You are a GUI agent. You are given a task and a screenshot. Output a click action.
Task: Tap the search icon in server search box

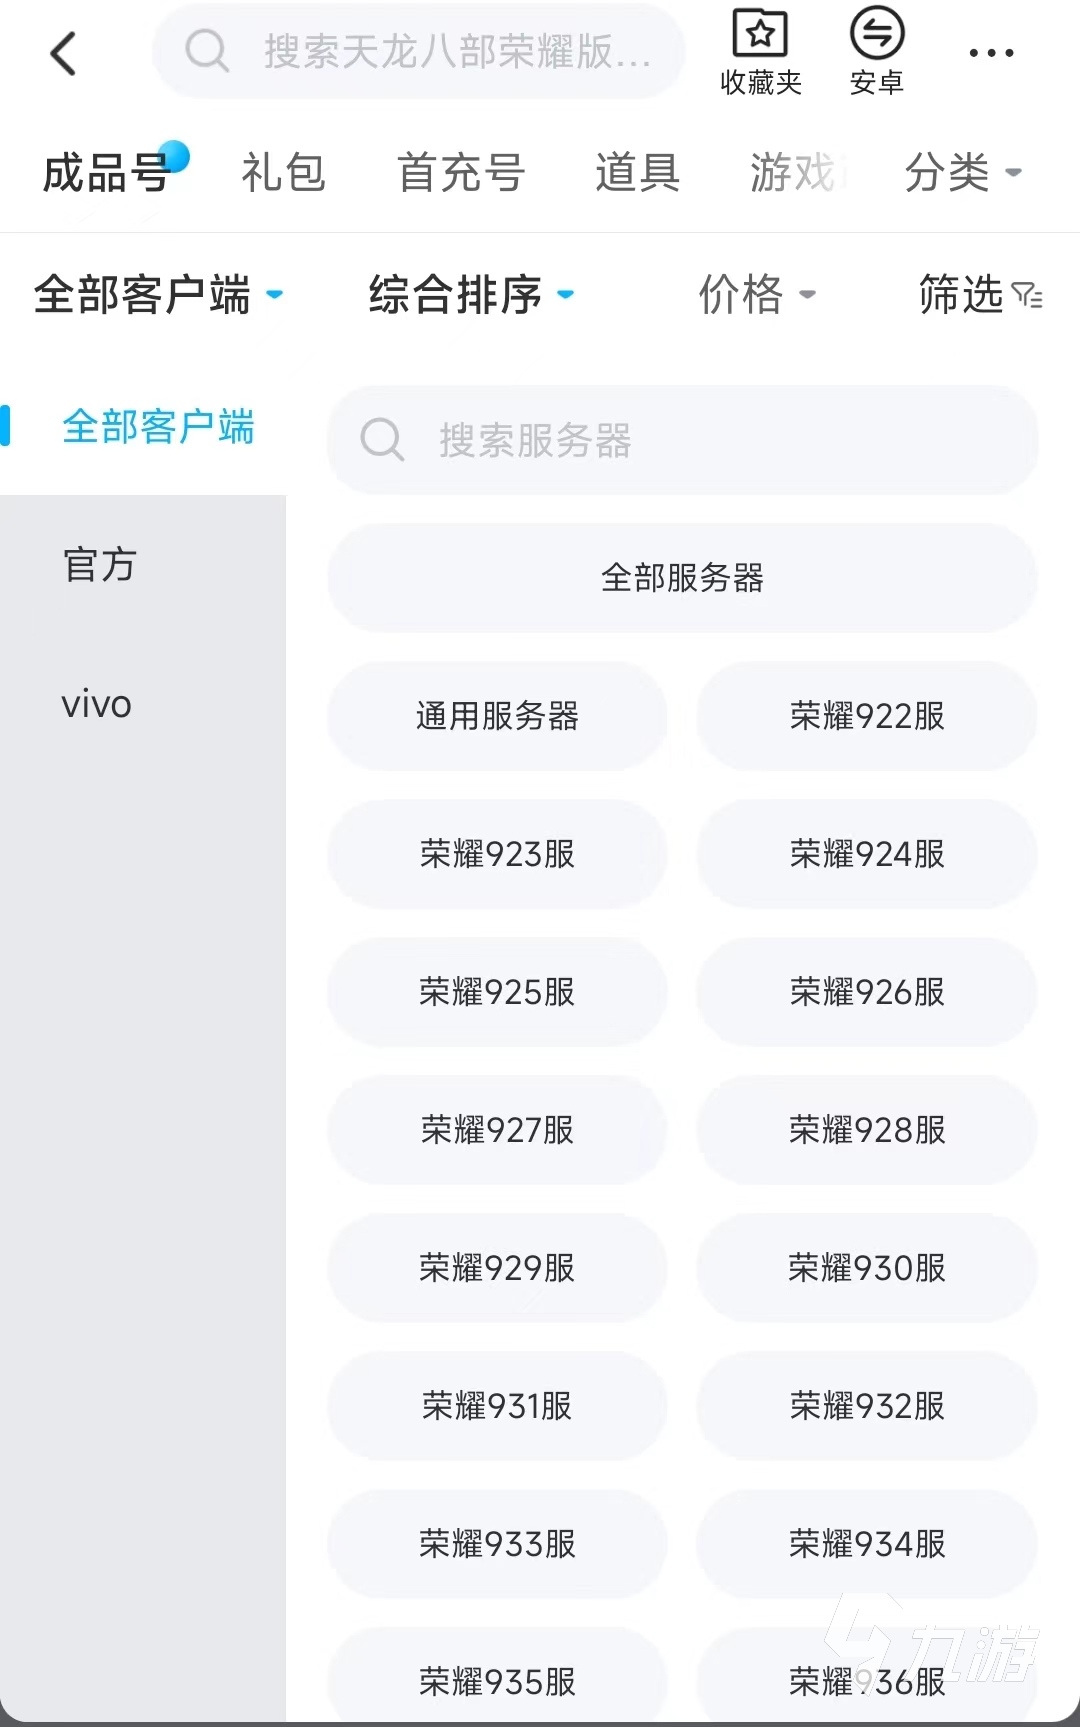[382, 439]
